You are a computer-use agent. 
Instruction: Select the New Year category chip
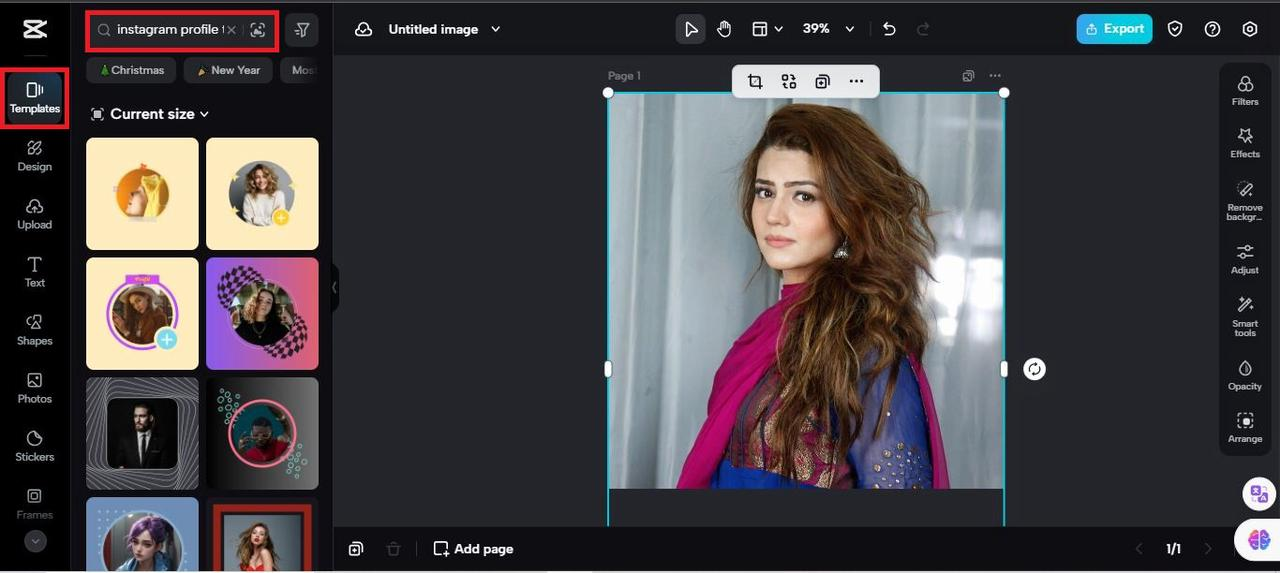point(228,70)
